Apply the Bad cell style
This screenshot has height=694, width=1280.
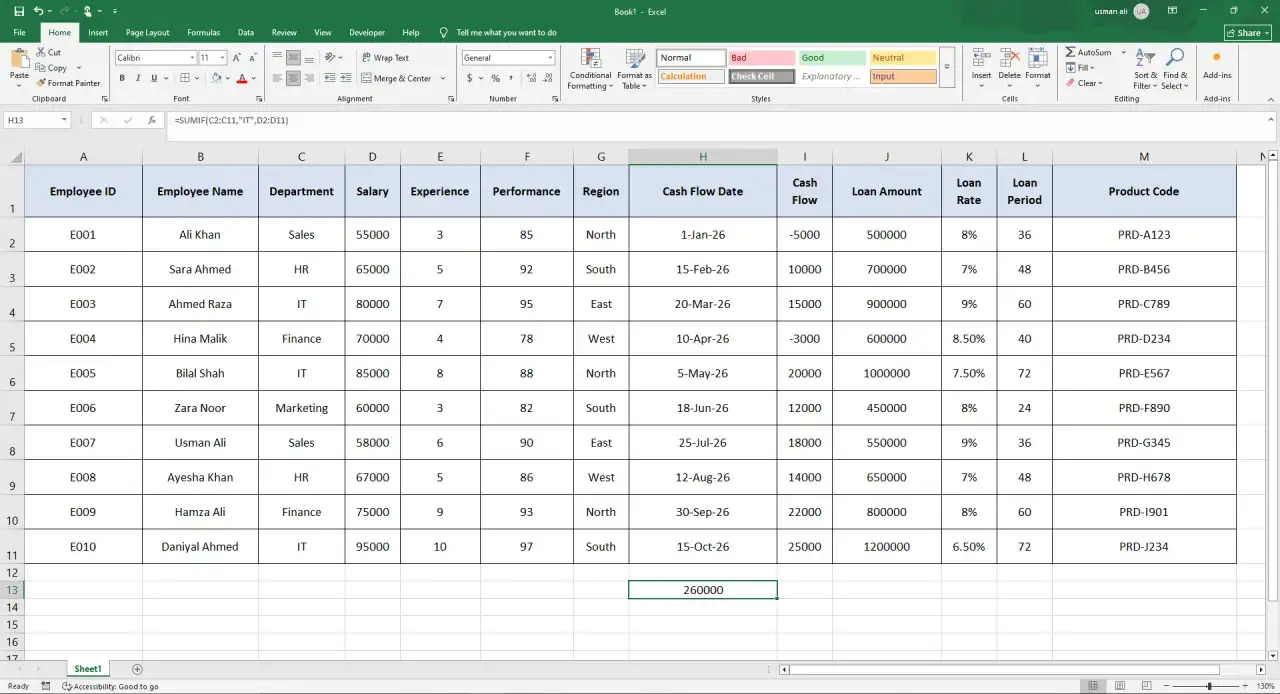[x=761, y=58]
